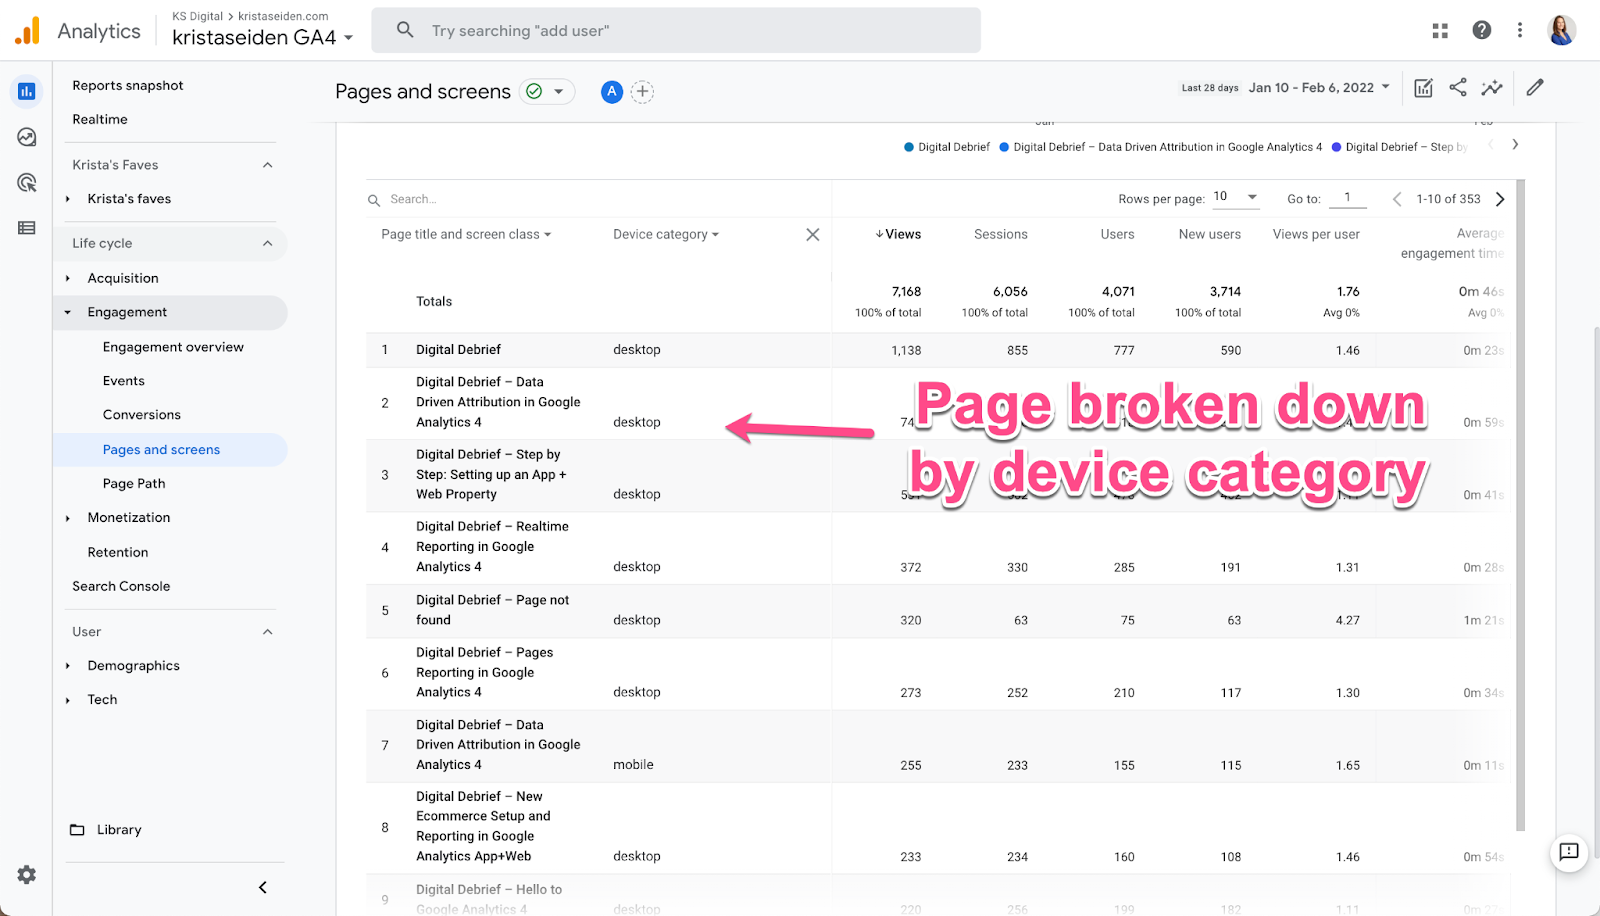
Task: Open the Explore icon in left rail
Action: [x=27, y=137]
